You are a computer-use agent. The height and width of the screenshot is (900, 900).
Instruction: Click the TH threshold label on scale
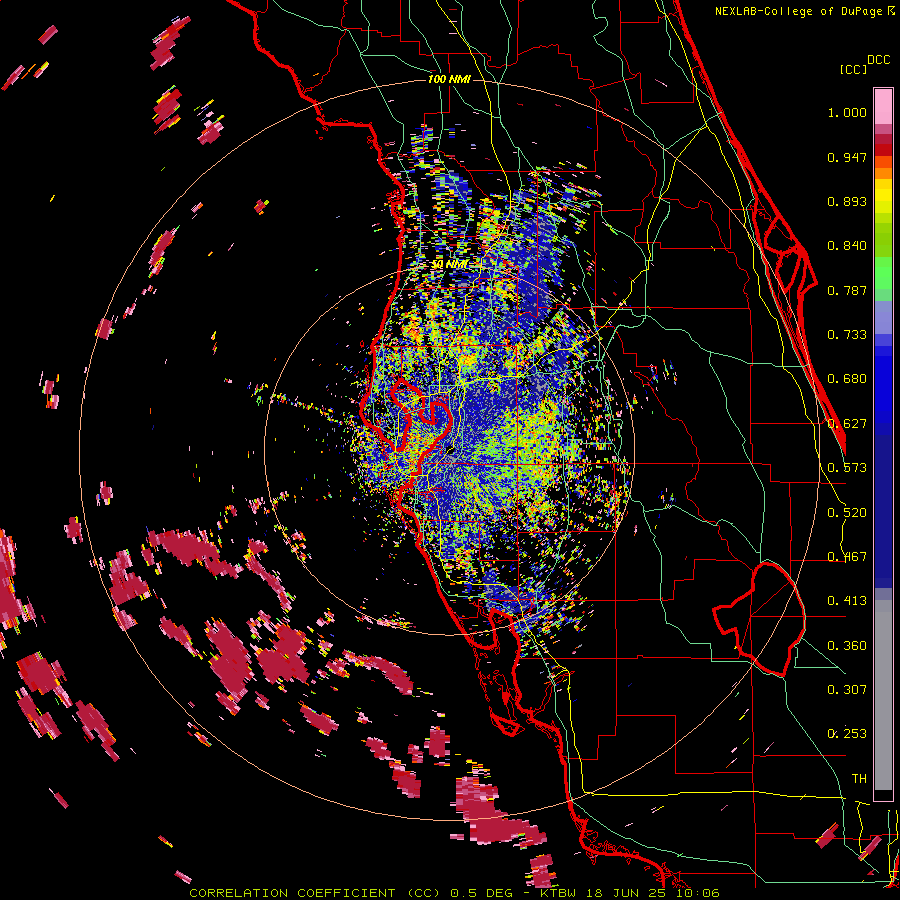tap(859, 779)
